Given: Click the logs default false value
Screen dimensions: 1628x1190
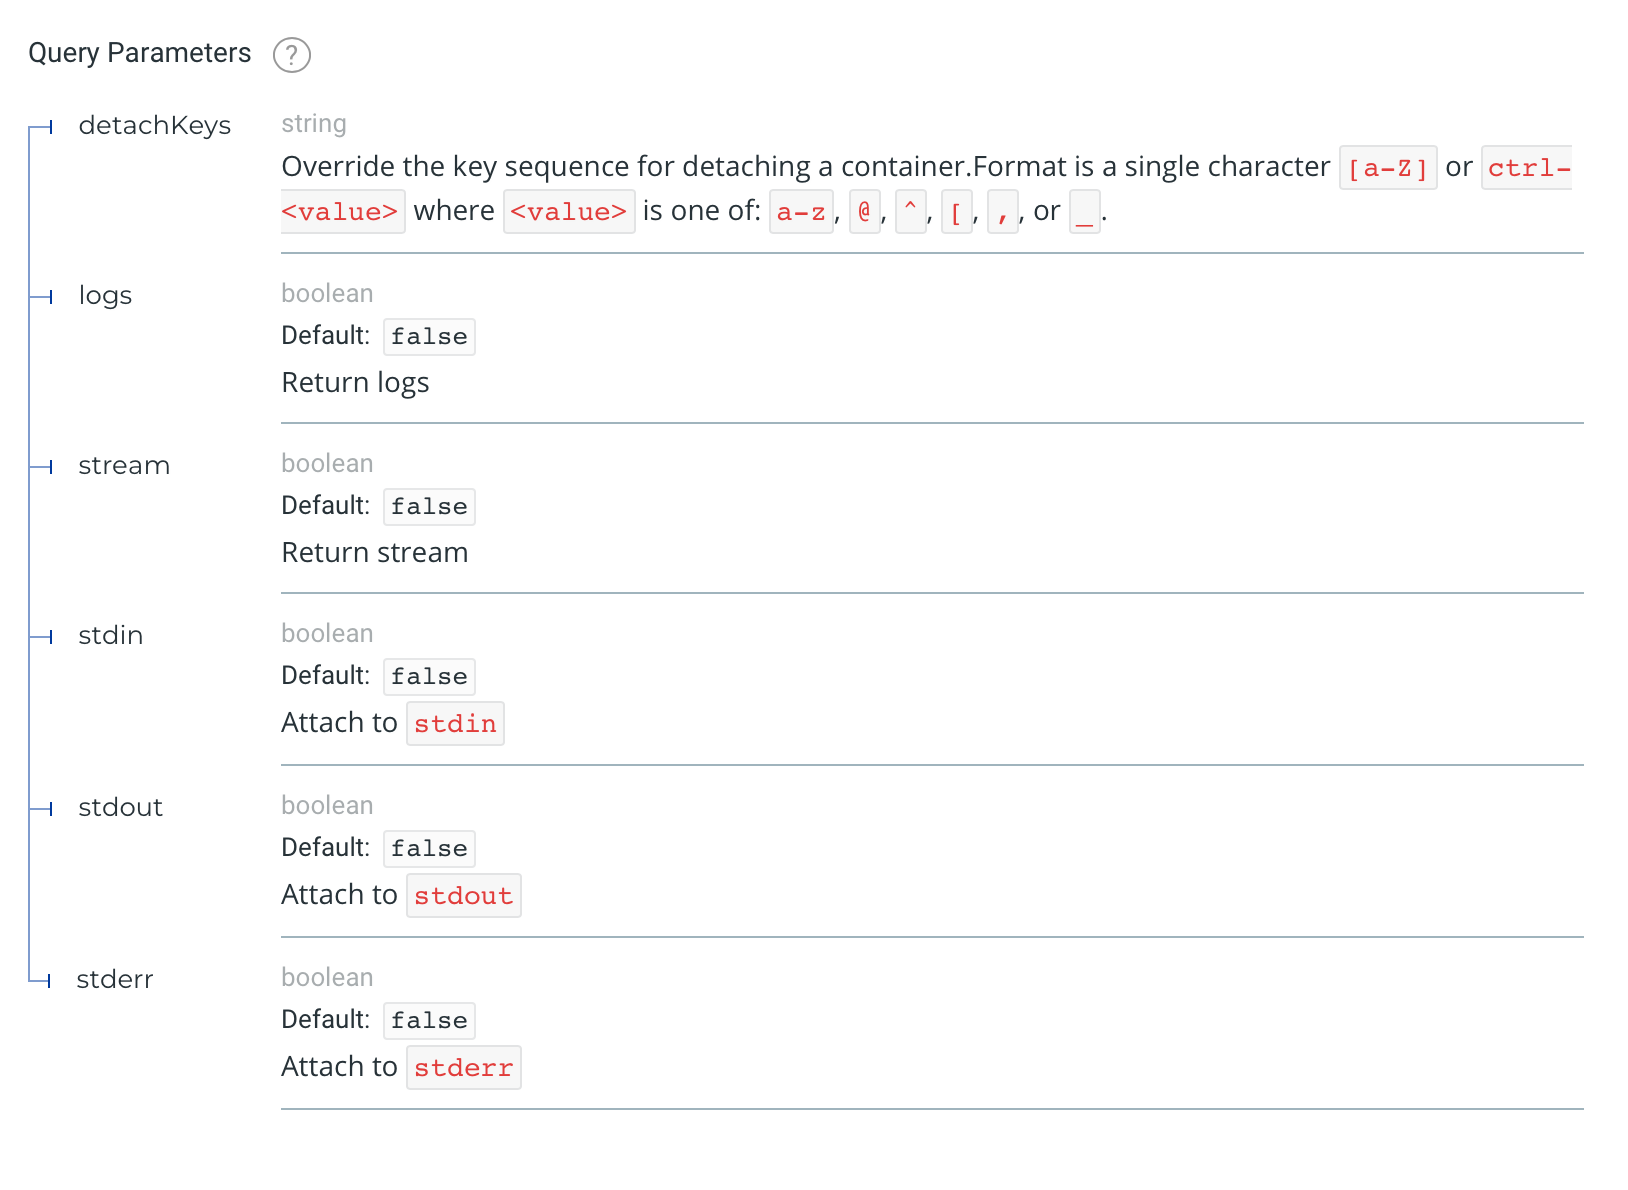Looking at the screenshot, I should click(429, 337).
